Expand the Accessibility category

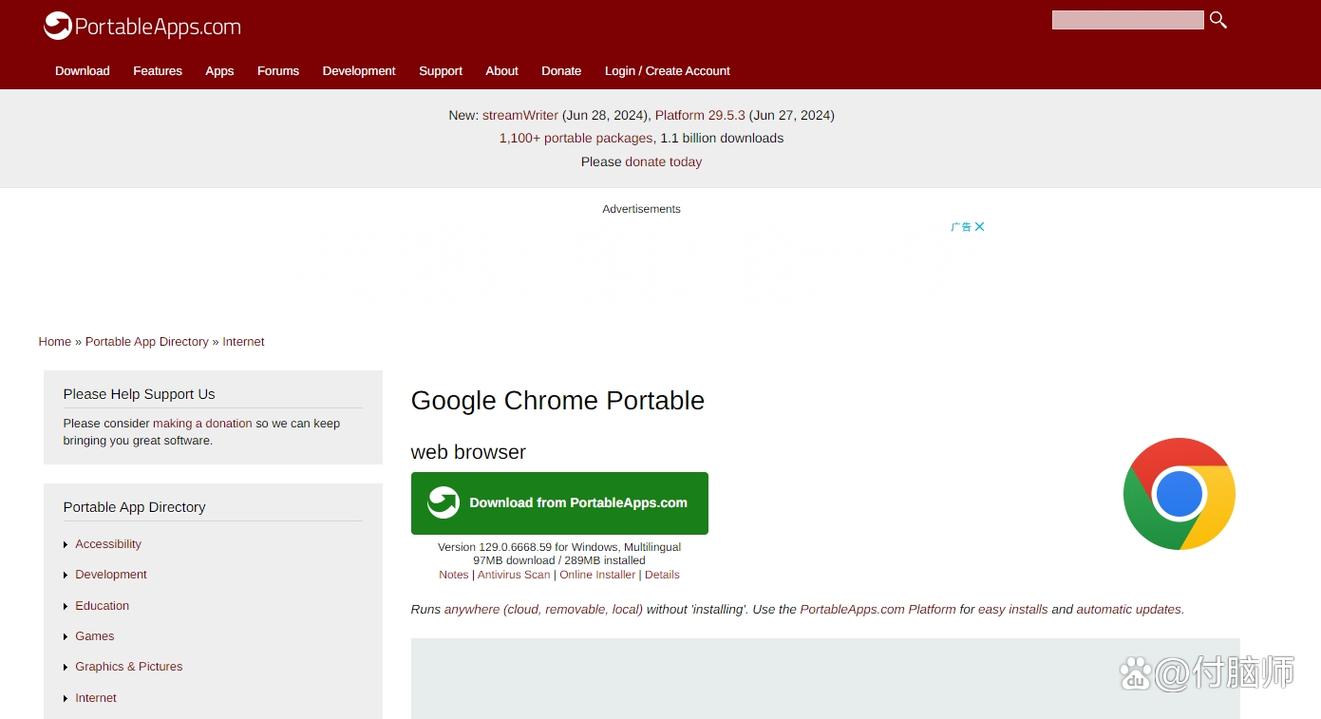point(108,544)
